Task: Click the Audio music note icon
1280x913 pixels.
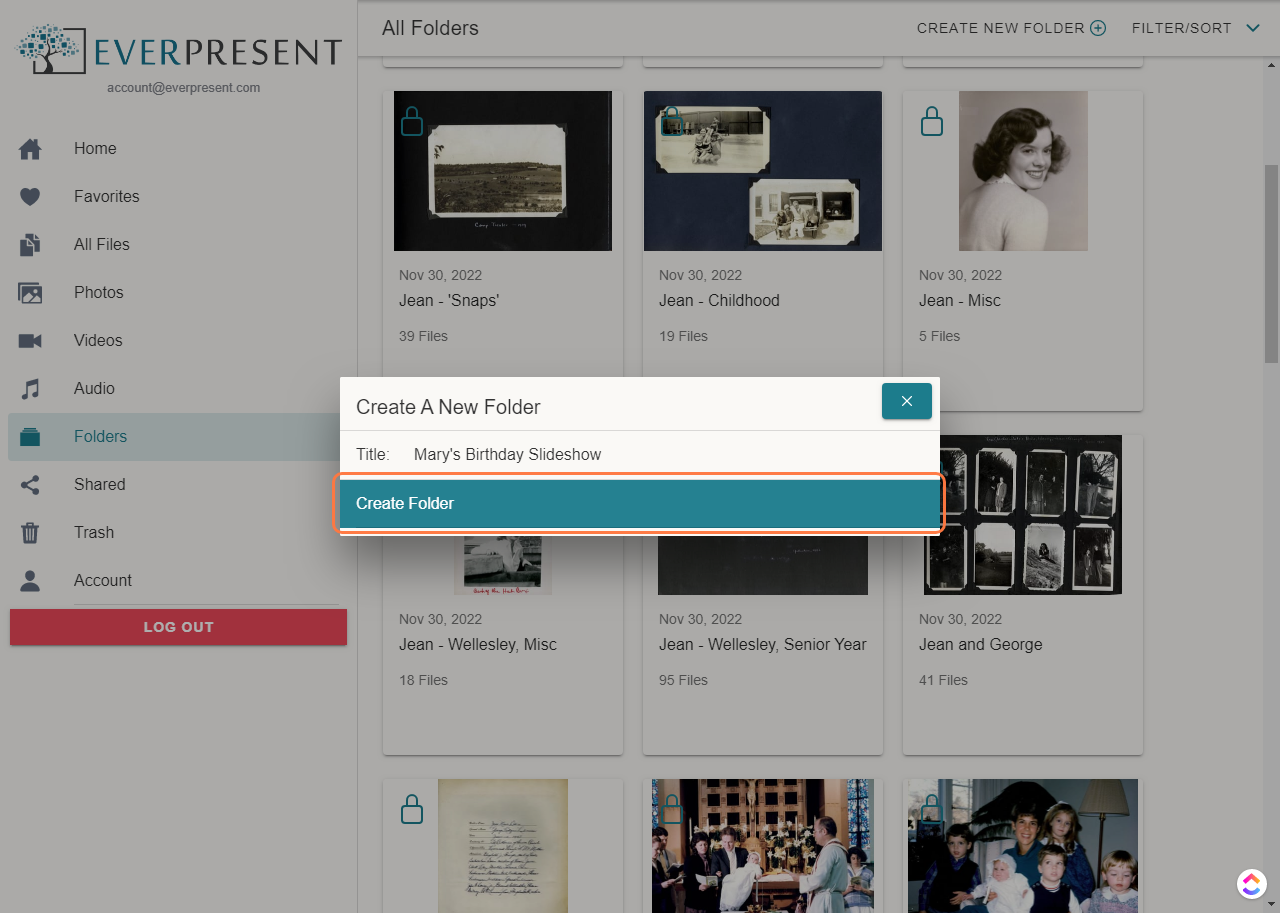Action: [30, 389]
